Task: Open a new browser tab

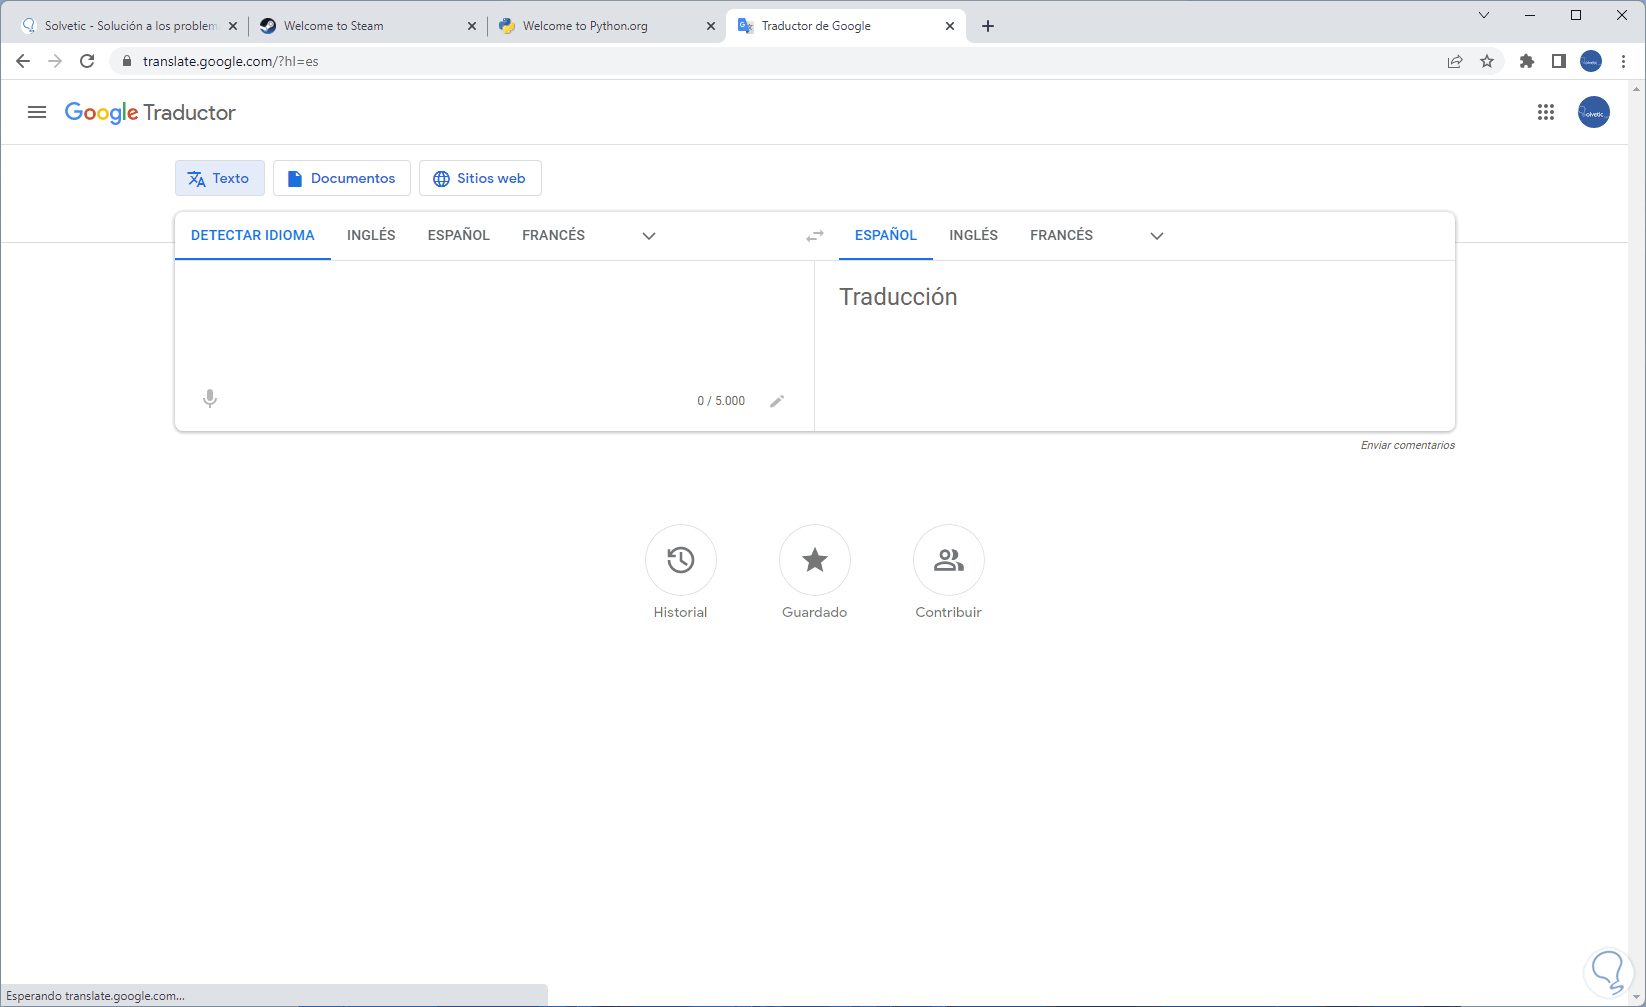Action: tap(988, 26)
